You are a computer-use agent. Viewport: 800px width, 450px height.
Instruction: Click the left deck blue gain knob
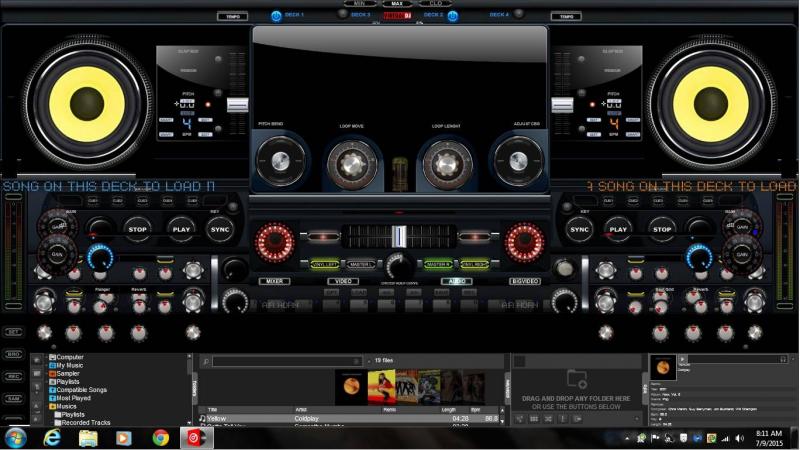tap(99, 258)
